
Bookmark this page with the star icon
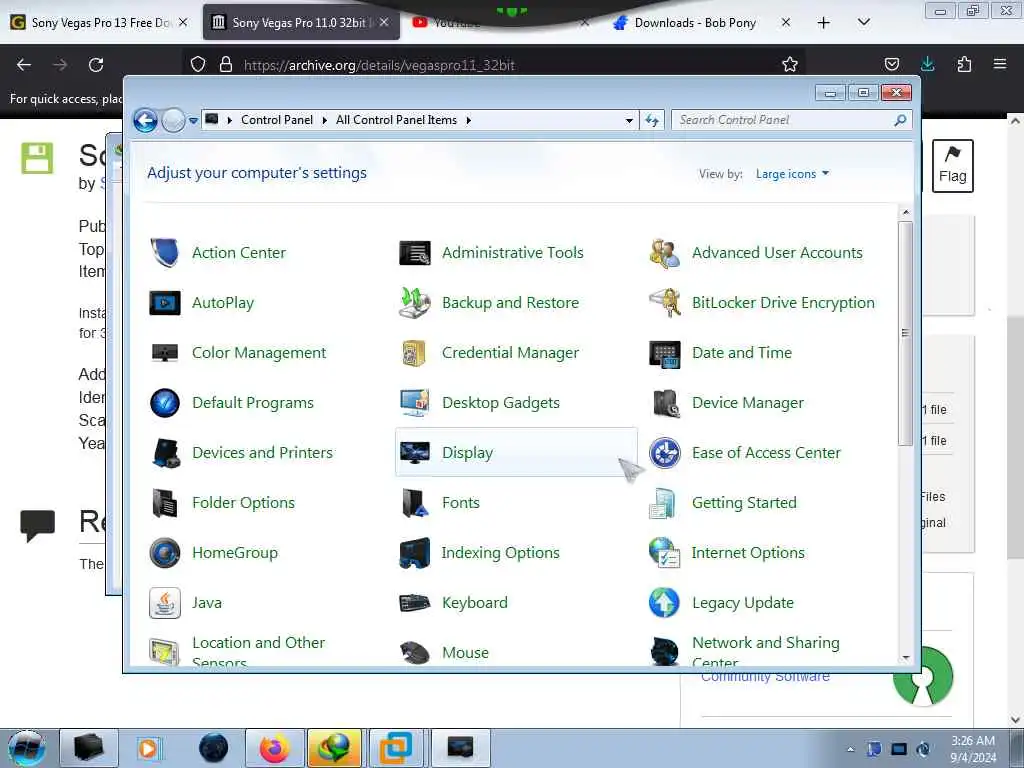(x=790, y=65)
